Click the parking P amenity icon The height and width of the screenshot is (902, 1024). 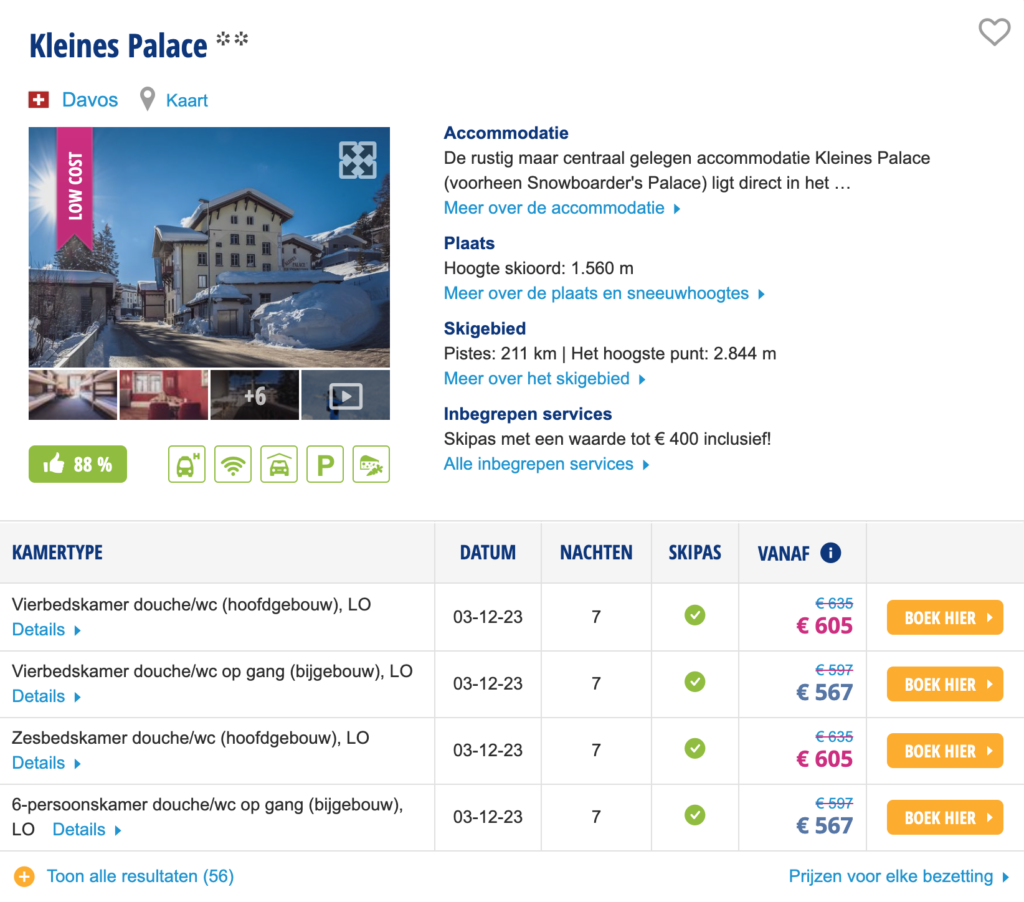325,464
